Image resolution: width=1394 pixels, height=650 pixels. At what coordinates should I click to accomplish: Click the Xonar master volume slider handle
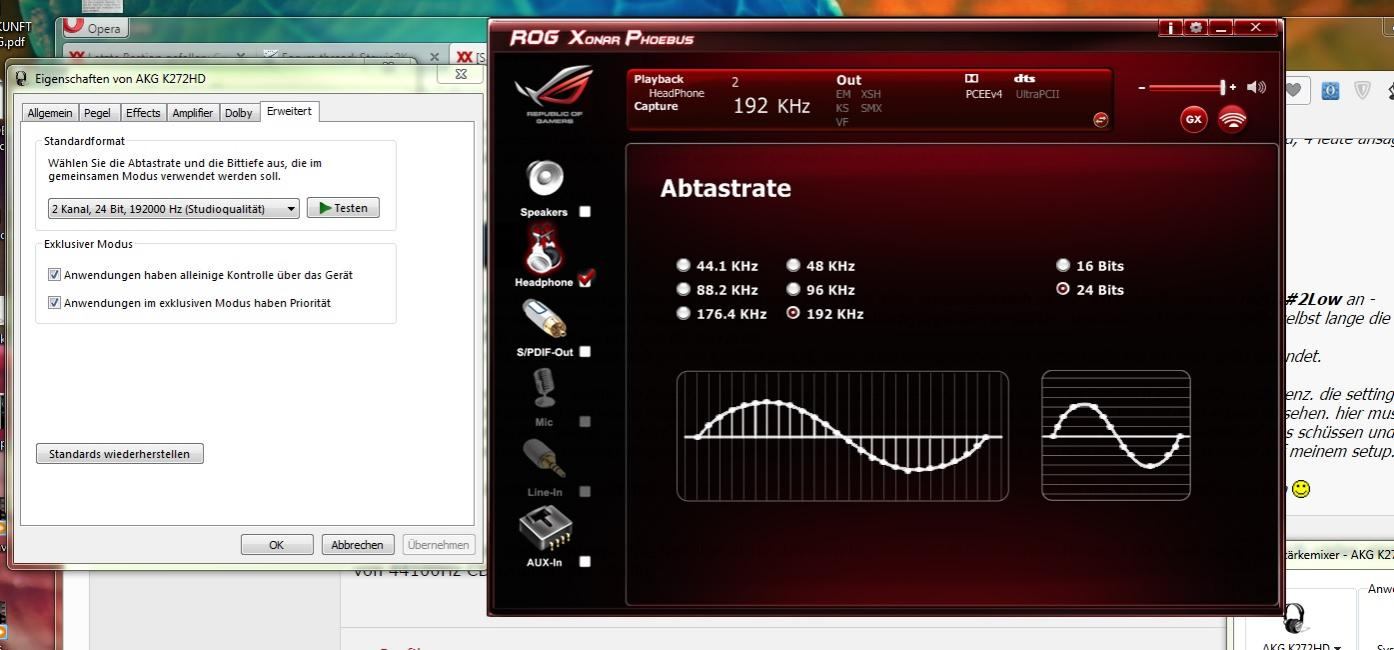tap(1222, 88)
